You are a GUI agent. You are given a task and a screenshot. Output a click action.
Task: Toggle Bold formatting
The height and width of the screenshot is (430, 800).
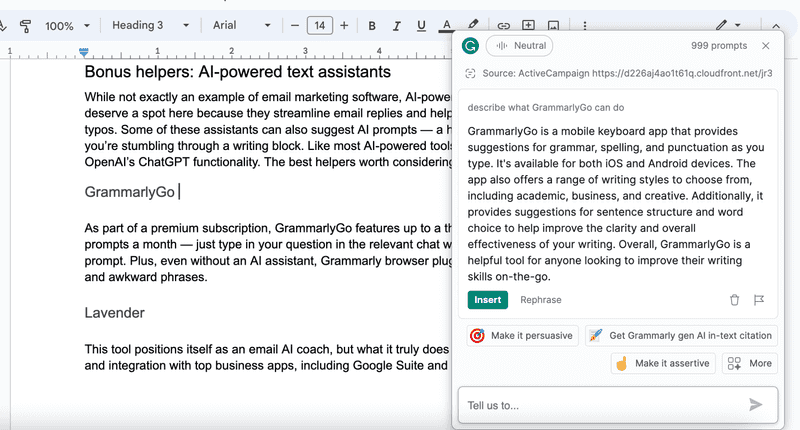tap(372, 26)
